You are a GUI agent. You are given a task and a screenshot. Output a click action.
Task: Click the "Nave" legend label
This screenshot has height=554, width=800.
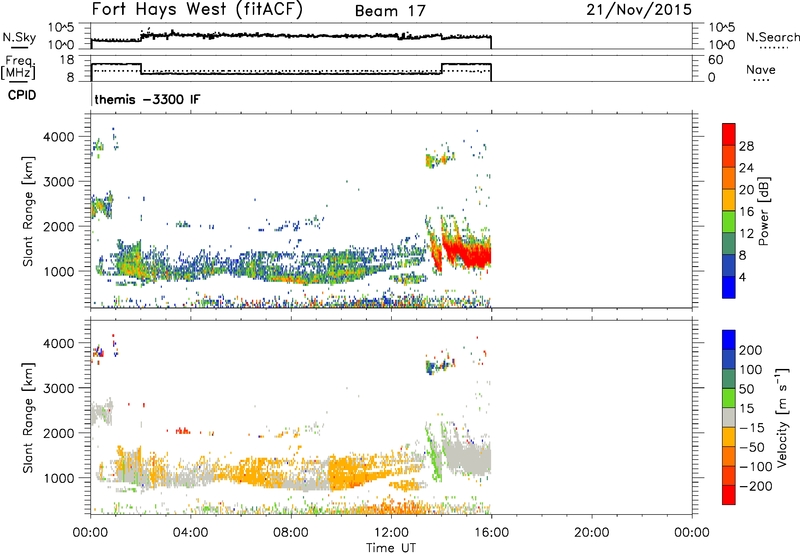click(x=760, y=69)
